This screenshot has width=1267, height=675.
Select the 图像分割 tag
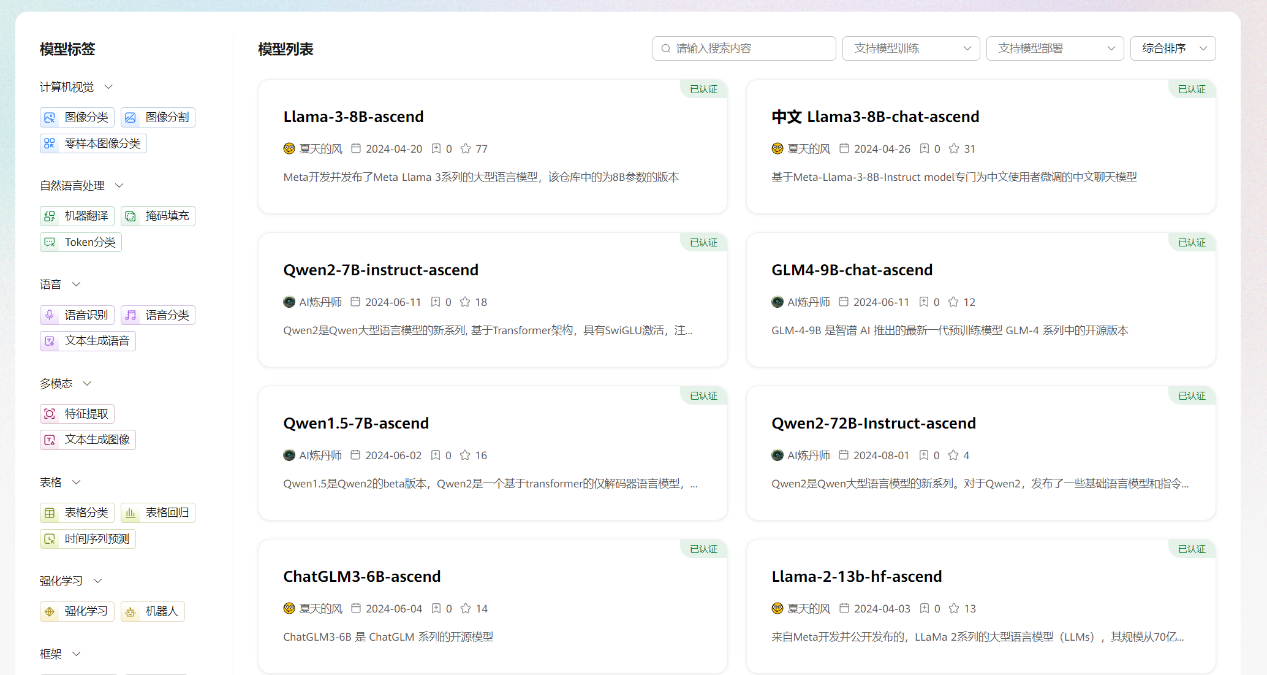158,117
